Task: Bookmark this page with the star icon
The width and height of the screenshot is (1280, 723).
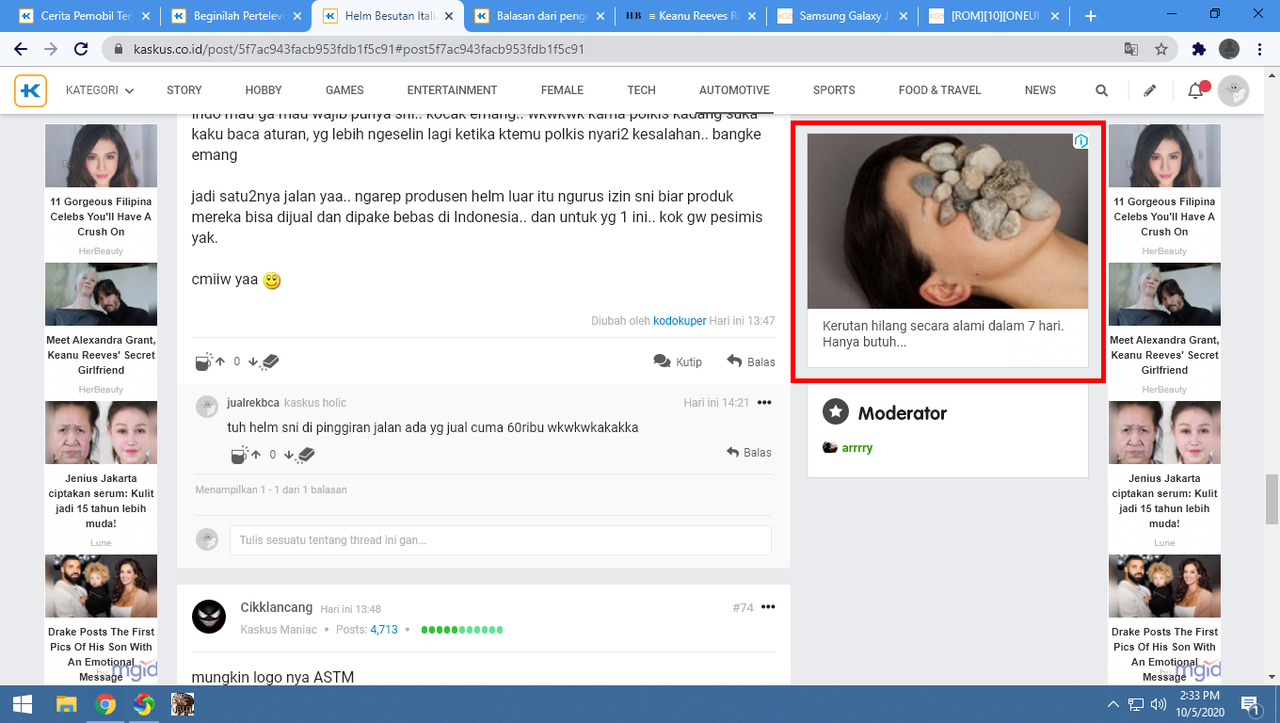Action: click(x=1161, y=49)
